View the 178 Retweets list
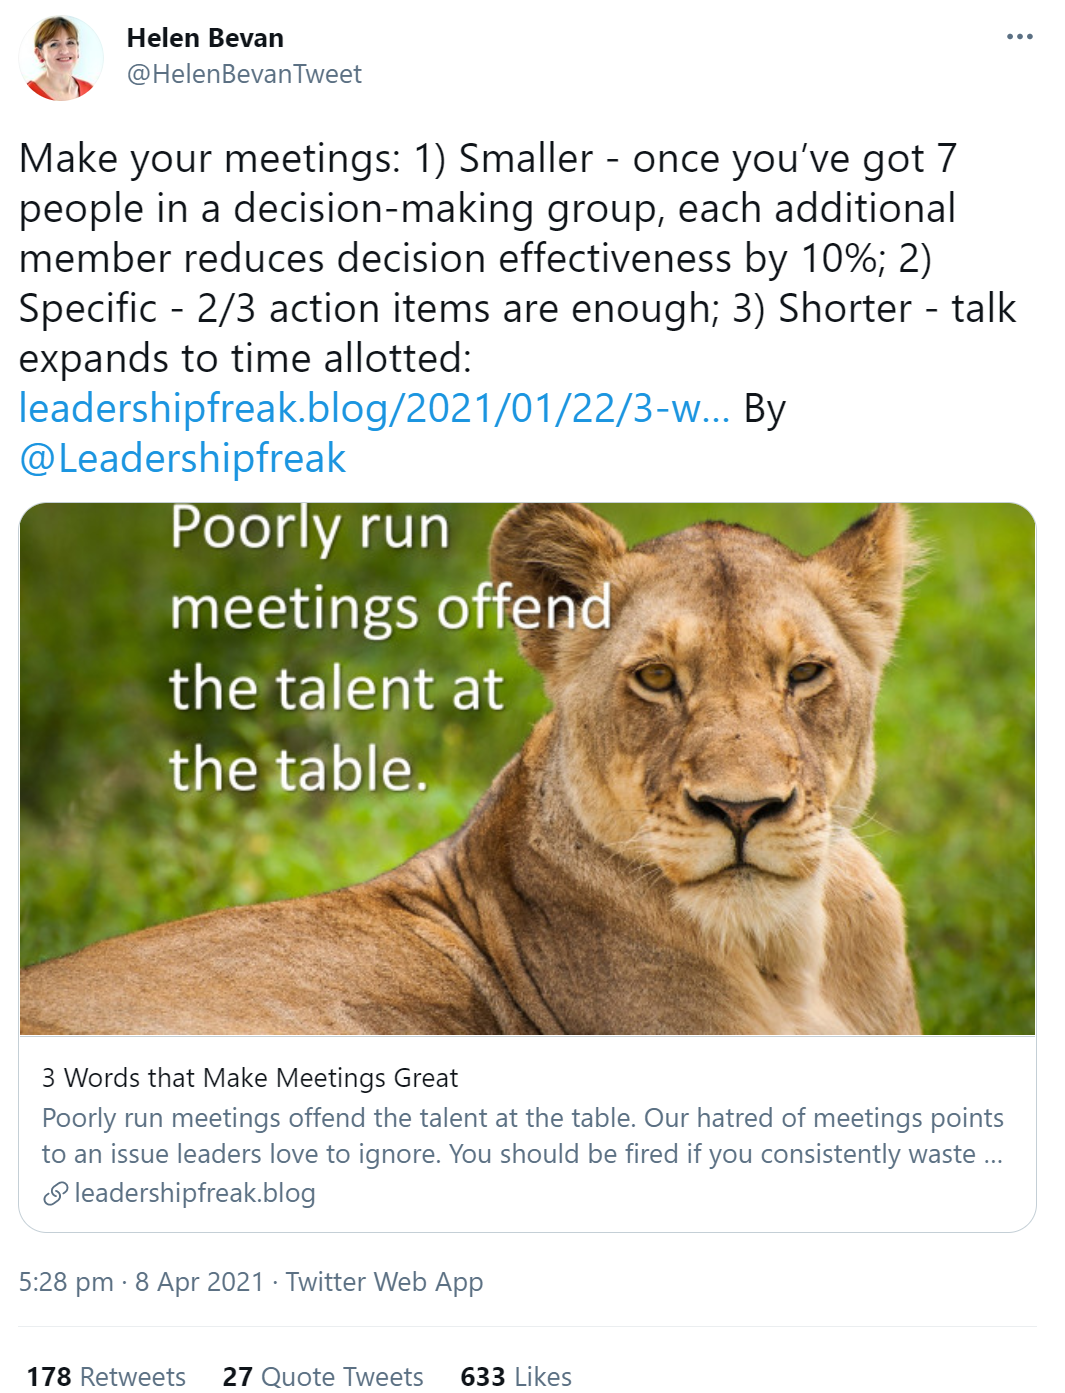 tap(106, 1376)
